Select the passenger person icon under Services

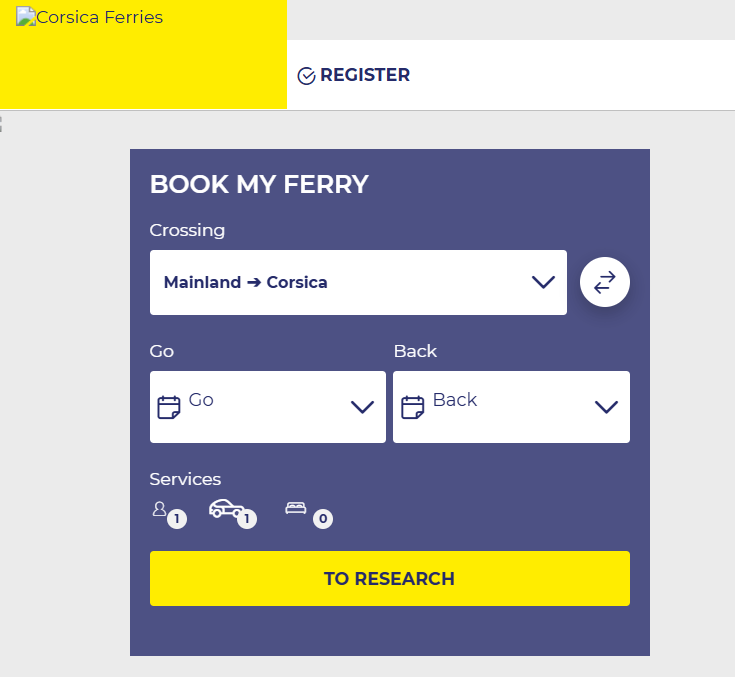[x=159, y=509]
